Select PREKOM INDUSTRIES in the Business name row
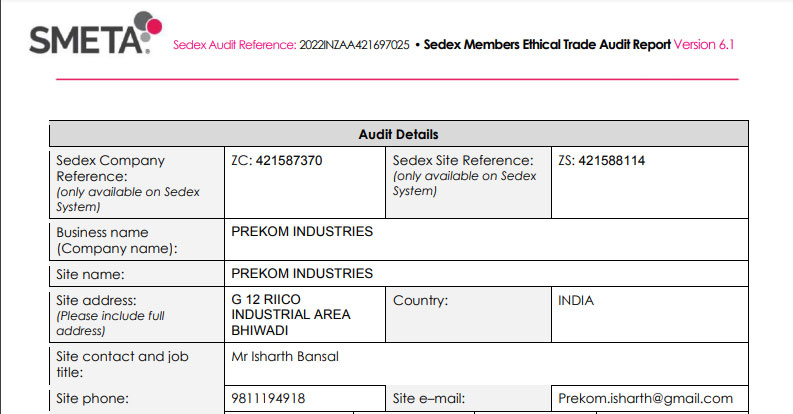The image size is (793, 414). [302, 232]
